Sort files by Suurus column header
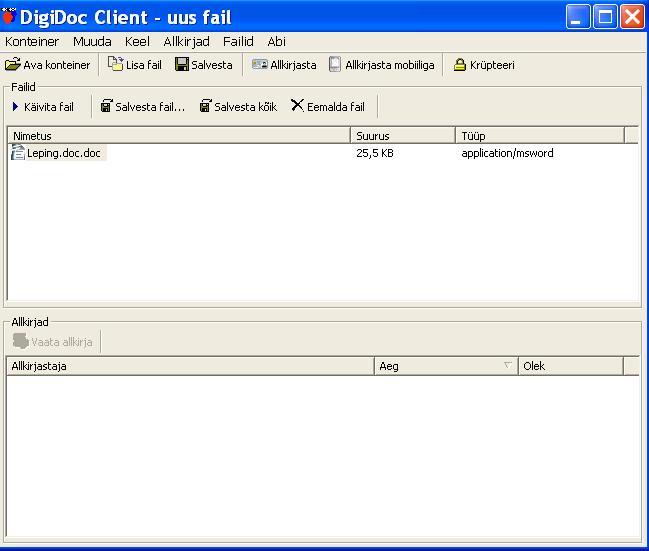649x551 pixels. 402,135
